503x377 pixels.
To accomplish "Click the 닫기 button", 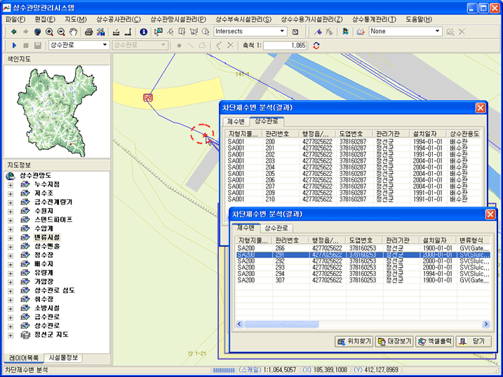I will point(474,341).
